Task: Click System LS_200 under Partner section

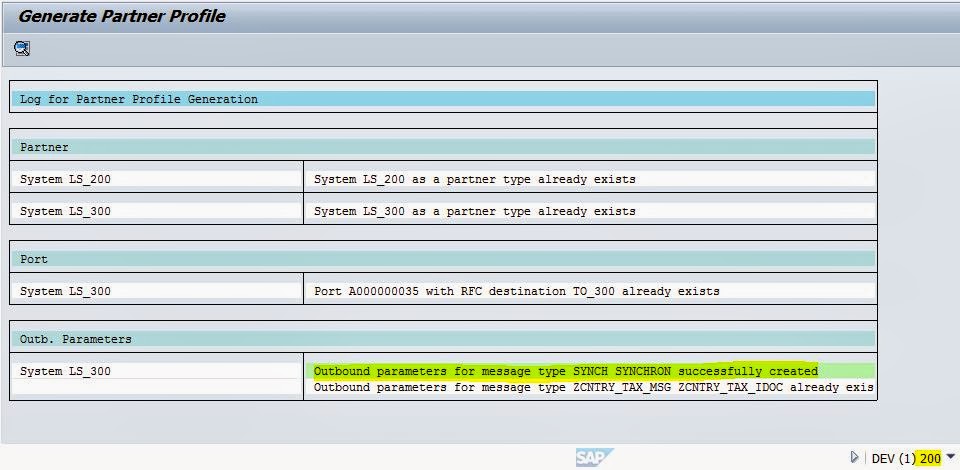Action: [66, 179]
